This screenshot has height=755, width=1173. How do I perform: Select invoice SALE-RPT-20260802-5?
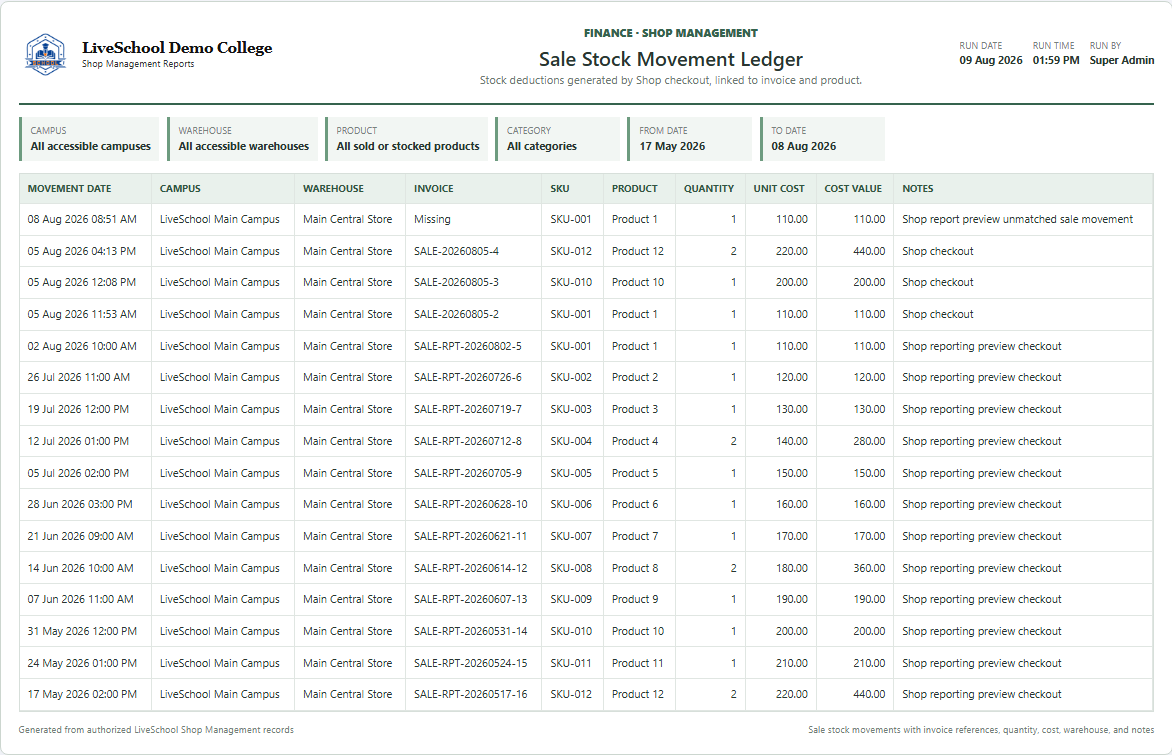tap(468, 346)
